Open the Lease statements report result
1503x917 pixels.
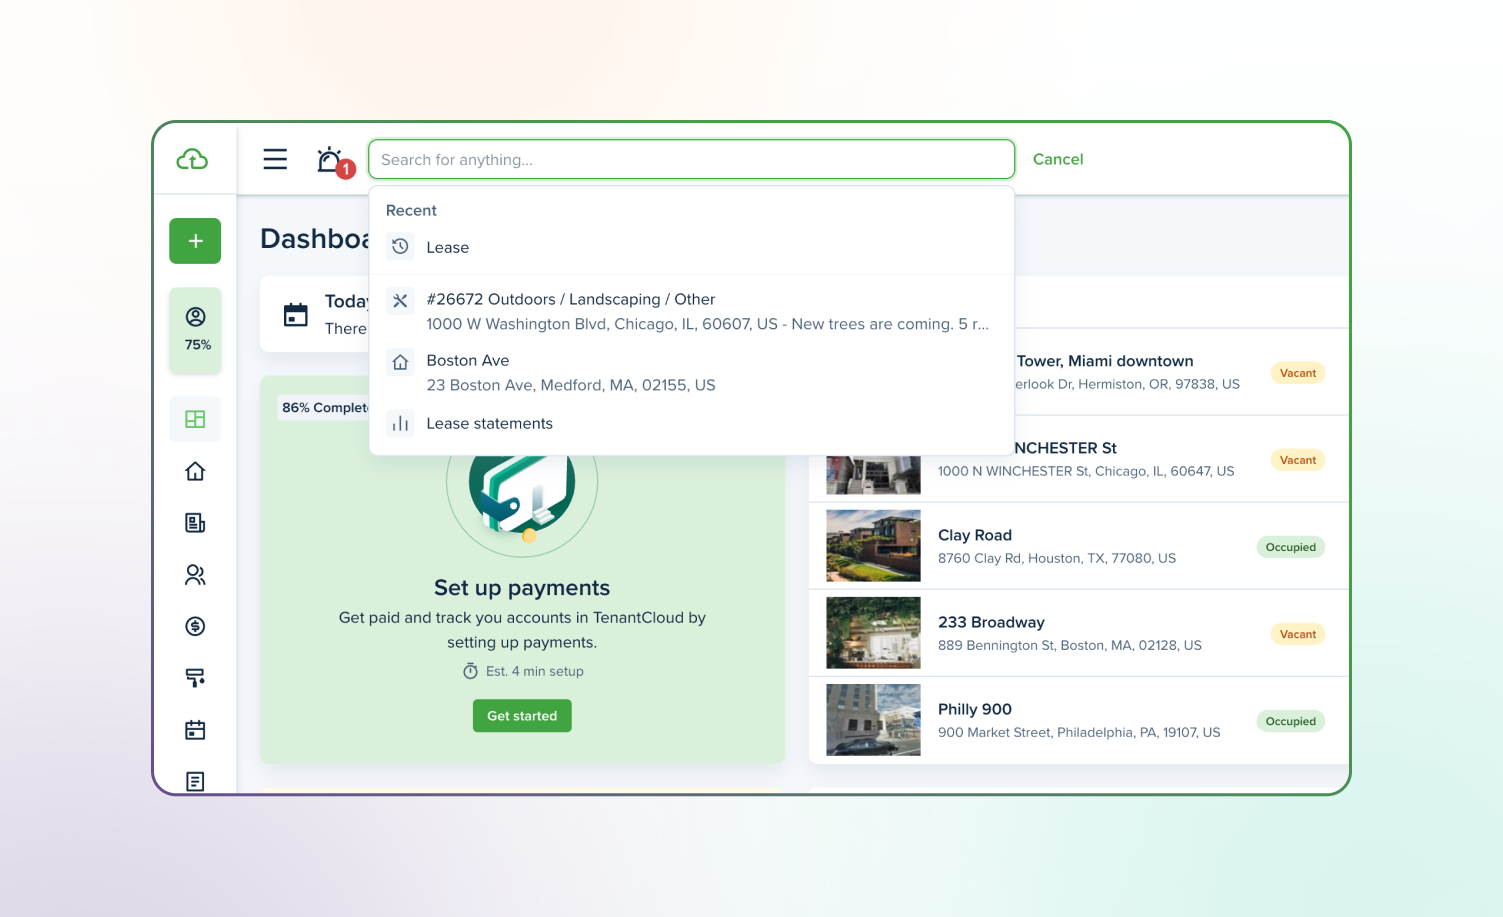coord(691,423)
